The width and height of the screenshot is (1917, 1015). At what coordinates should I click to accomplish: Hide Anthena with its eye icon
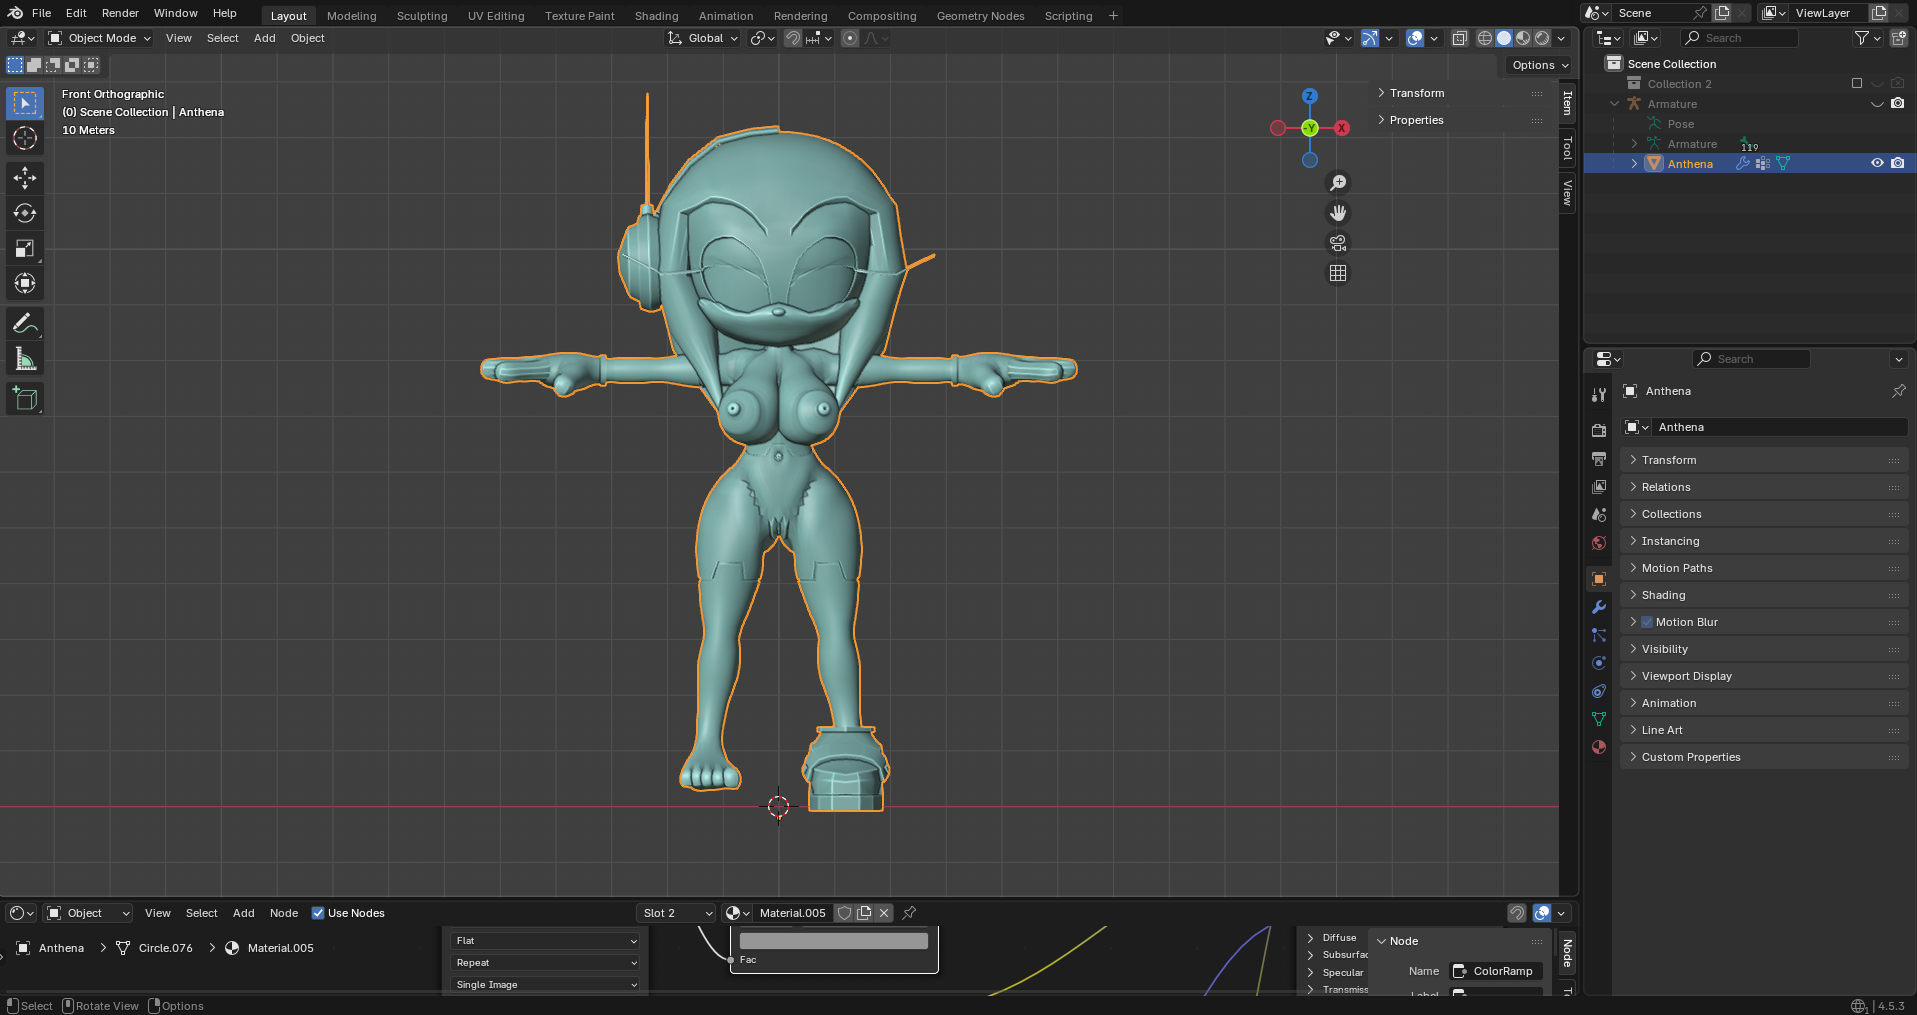click(x=1877, y=163)
